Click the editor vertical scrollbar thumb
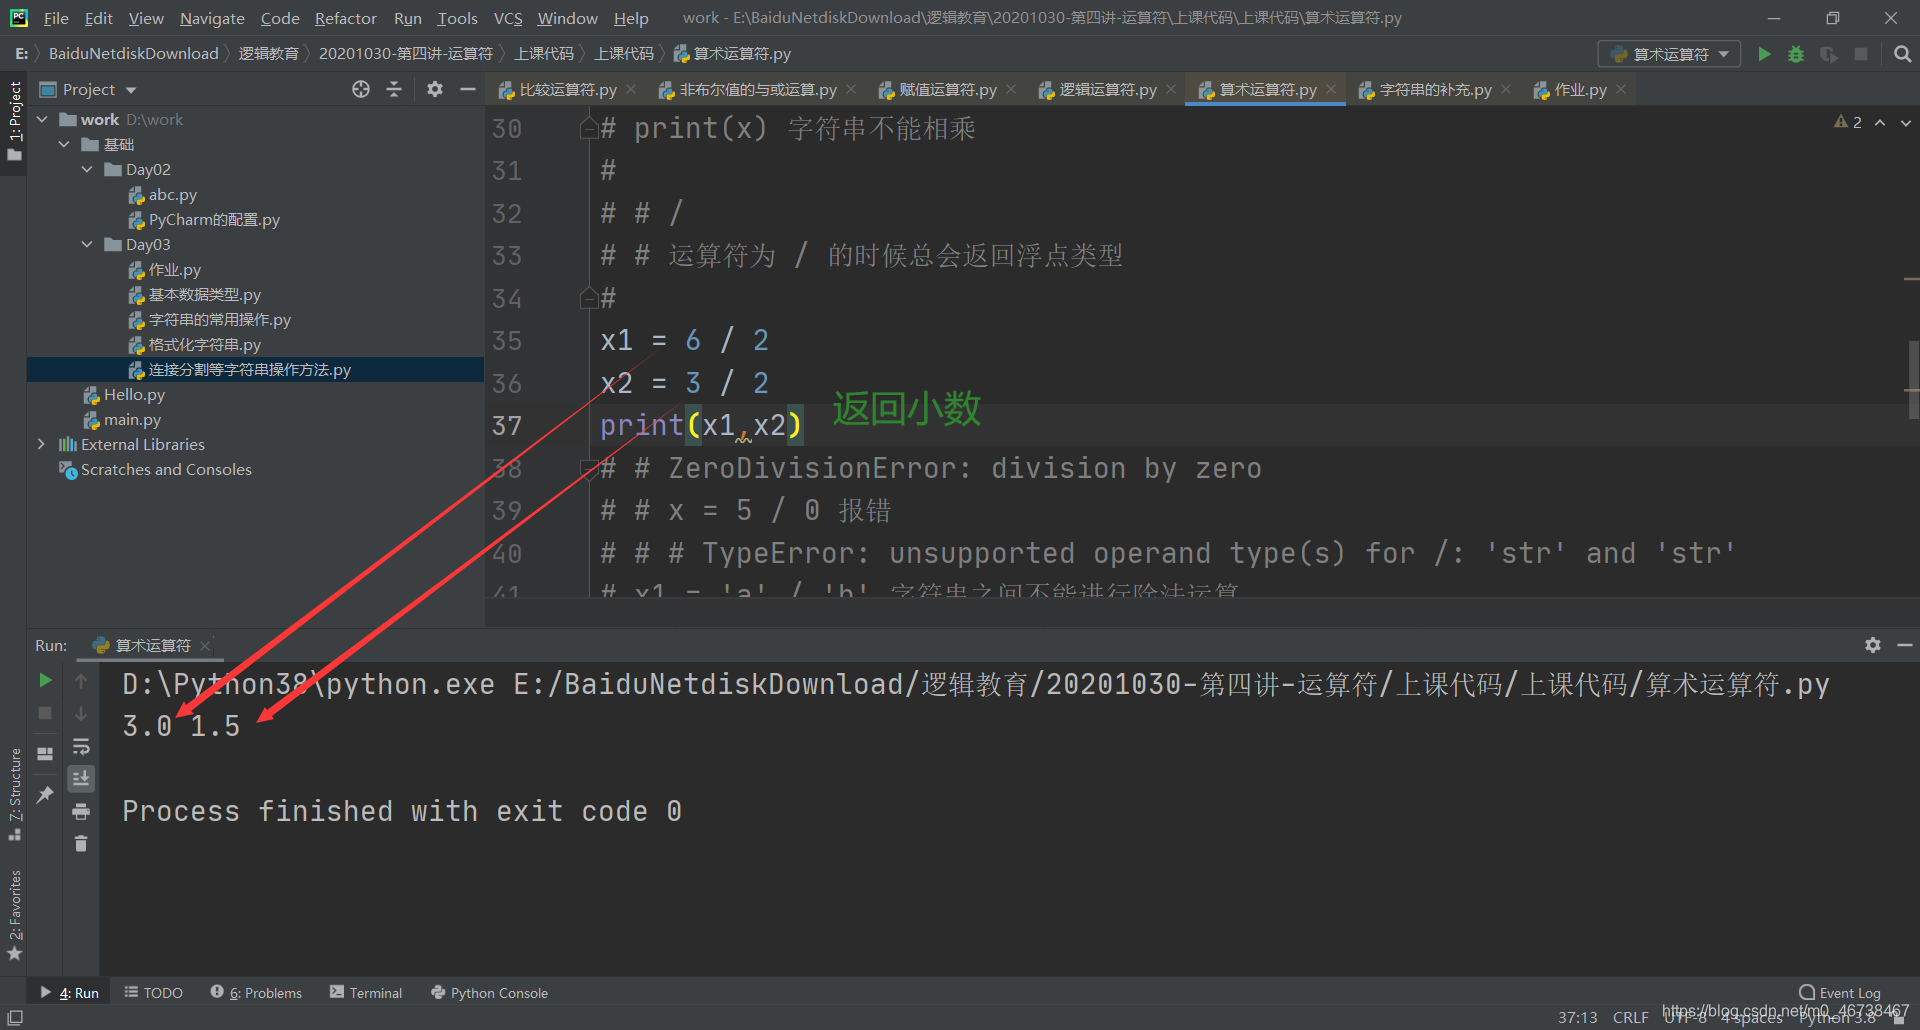Image resolution: width=1920 pixels, height=1030 pixels. [x=1913, y=380]
